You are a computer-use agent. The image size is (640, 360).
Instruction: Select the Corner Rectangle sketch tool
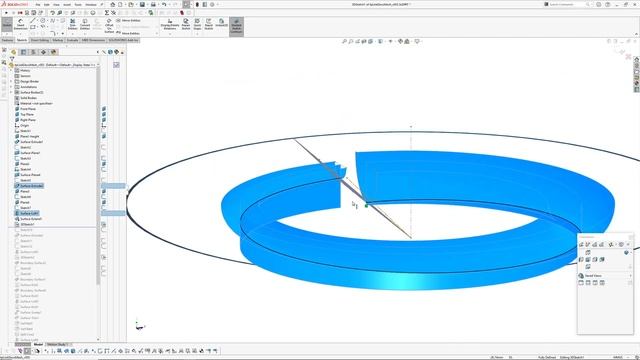[x=33, y=27]
